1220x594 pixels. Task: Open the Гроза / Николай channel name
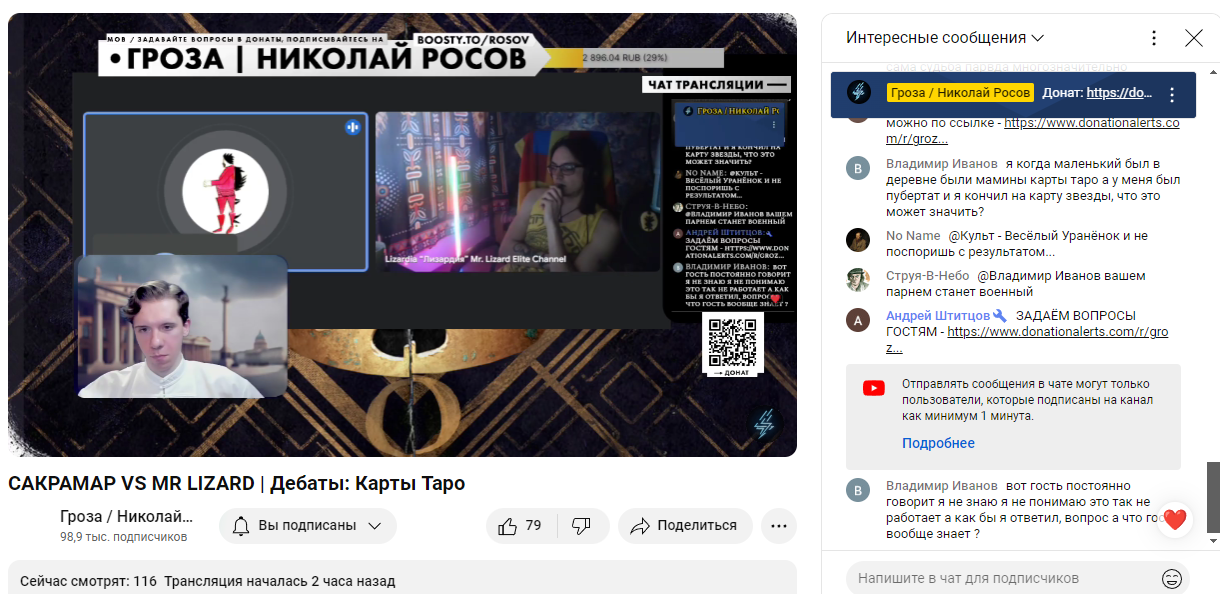pyautogui.click(x=126, y=517)
